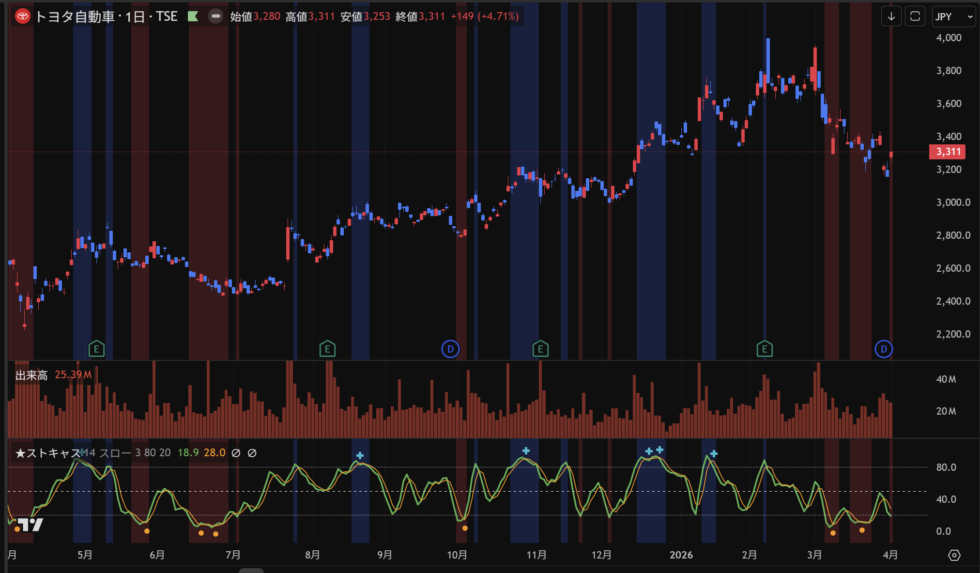Image resolution: width=980 pixels, height=573 pixels.
Task: Click the down-arrow button beside the JPY selector
Action: [x=891, y=16]
